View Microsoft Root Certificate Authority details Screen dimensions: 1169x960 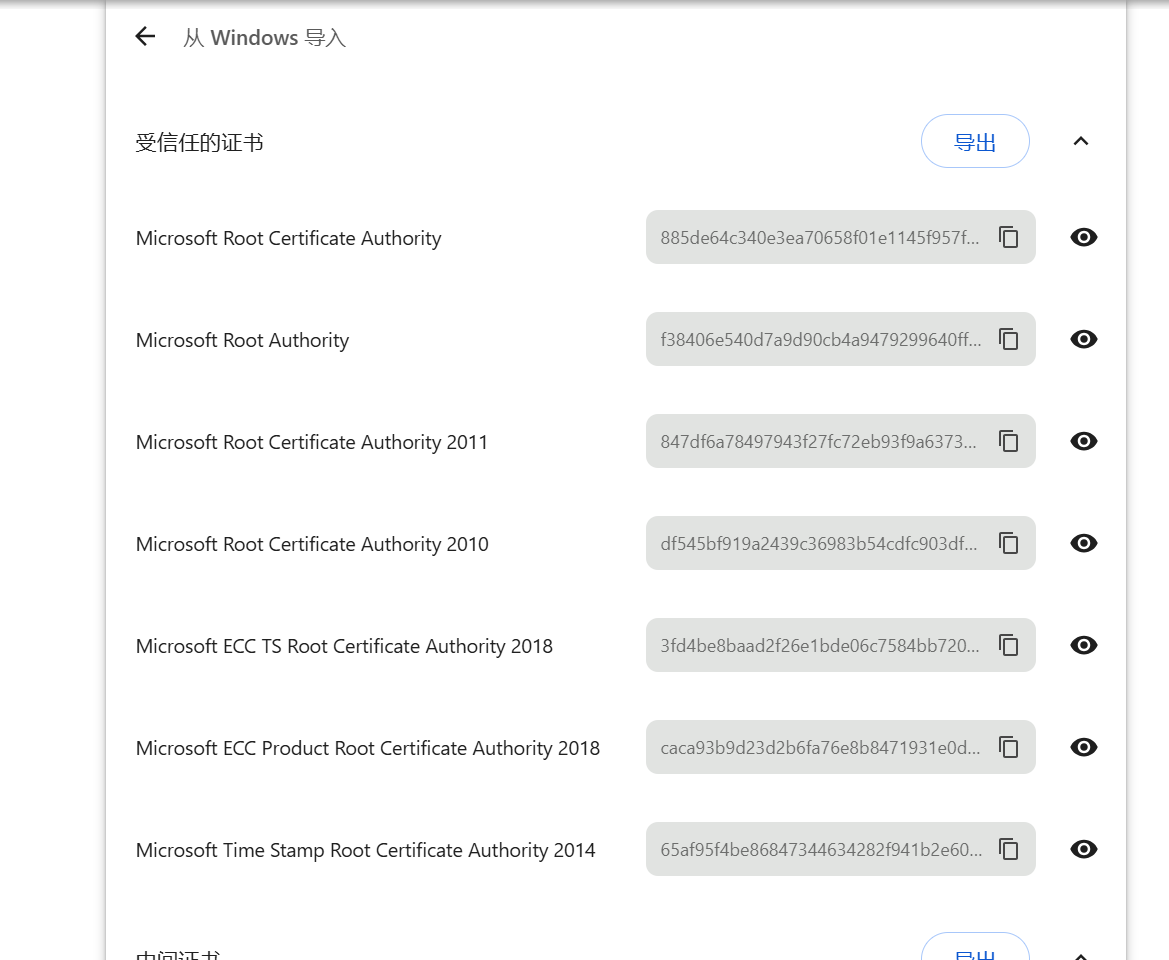(1084, 237)
